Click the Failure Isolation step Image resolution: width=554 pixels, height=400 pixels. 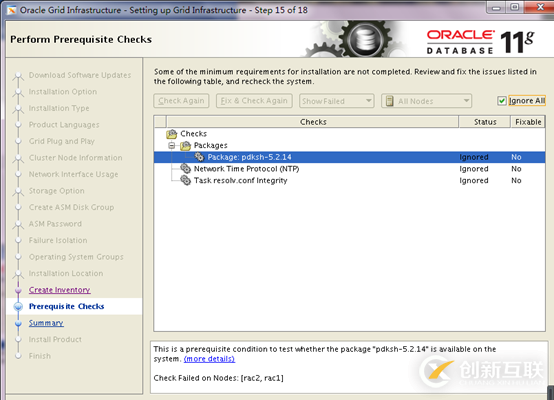pyautogui.click(x=58, y=240)
